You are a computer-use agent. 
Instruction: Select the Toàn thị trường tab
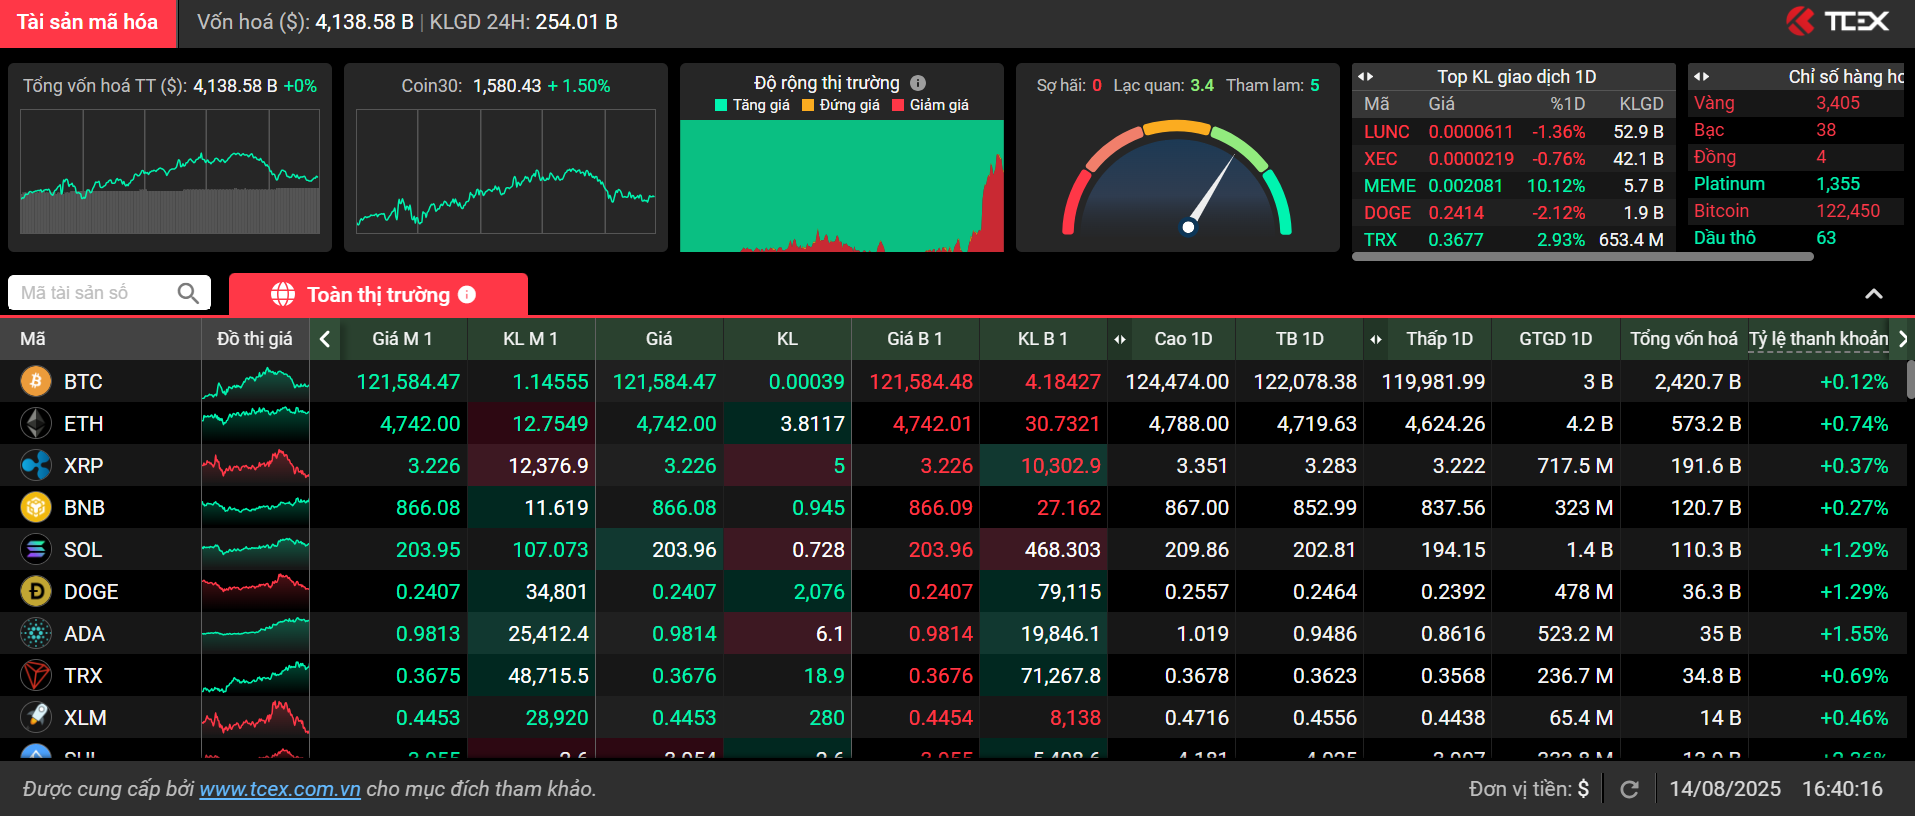pyautogui.click(x=377, y=295)
